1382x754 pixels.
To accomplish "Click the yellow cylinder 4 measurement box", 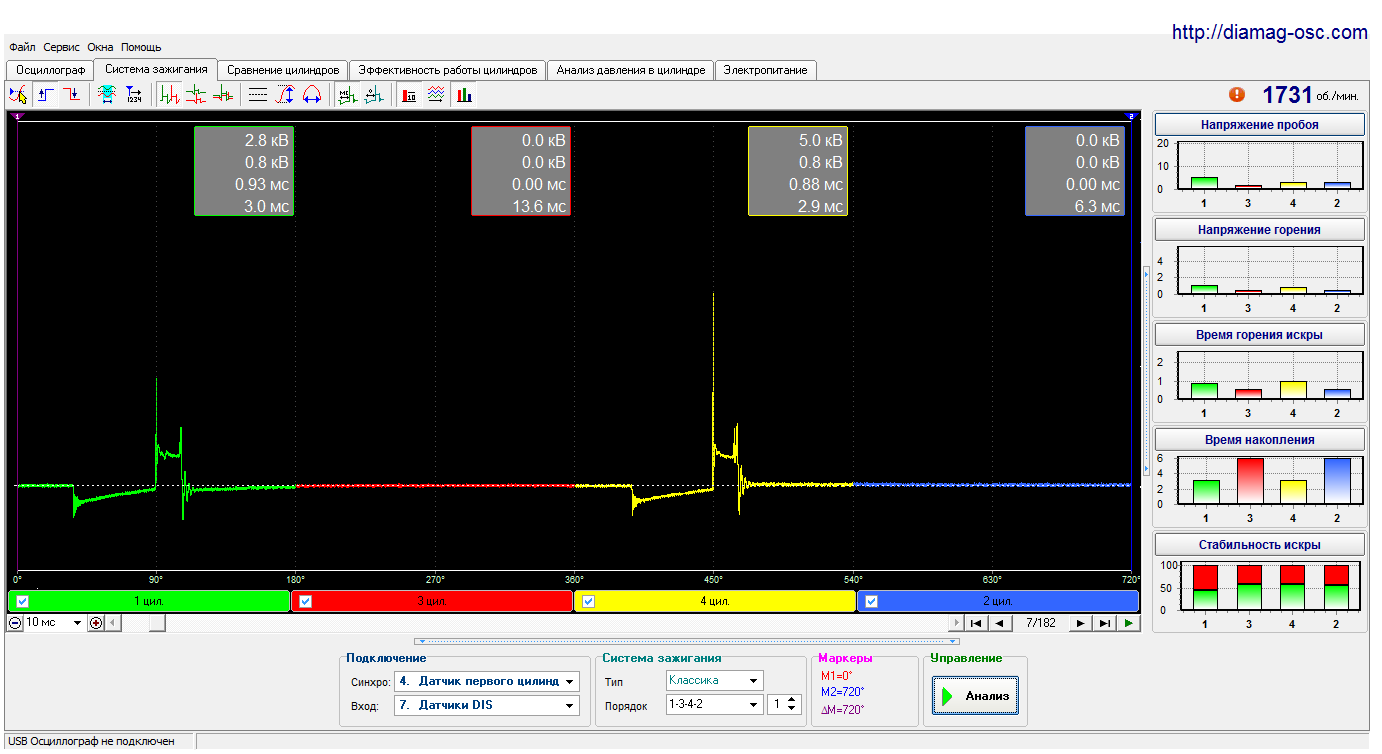I will point(798,171).
